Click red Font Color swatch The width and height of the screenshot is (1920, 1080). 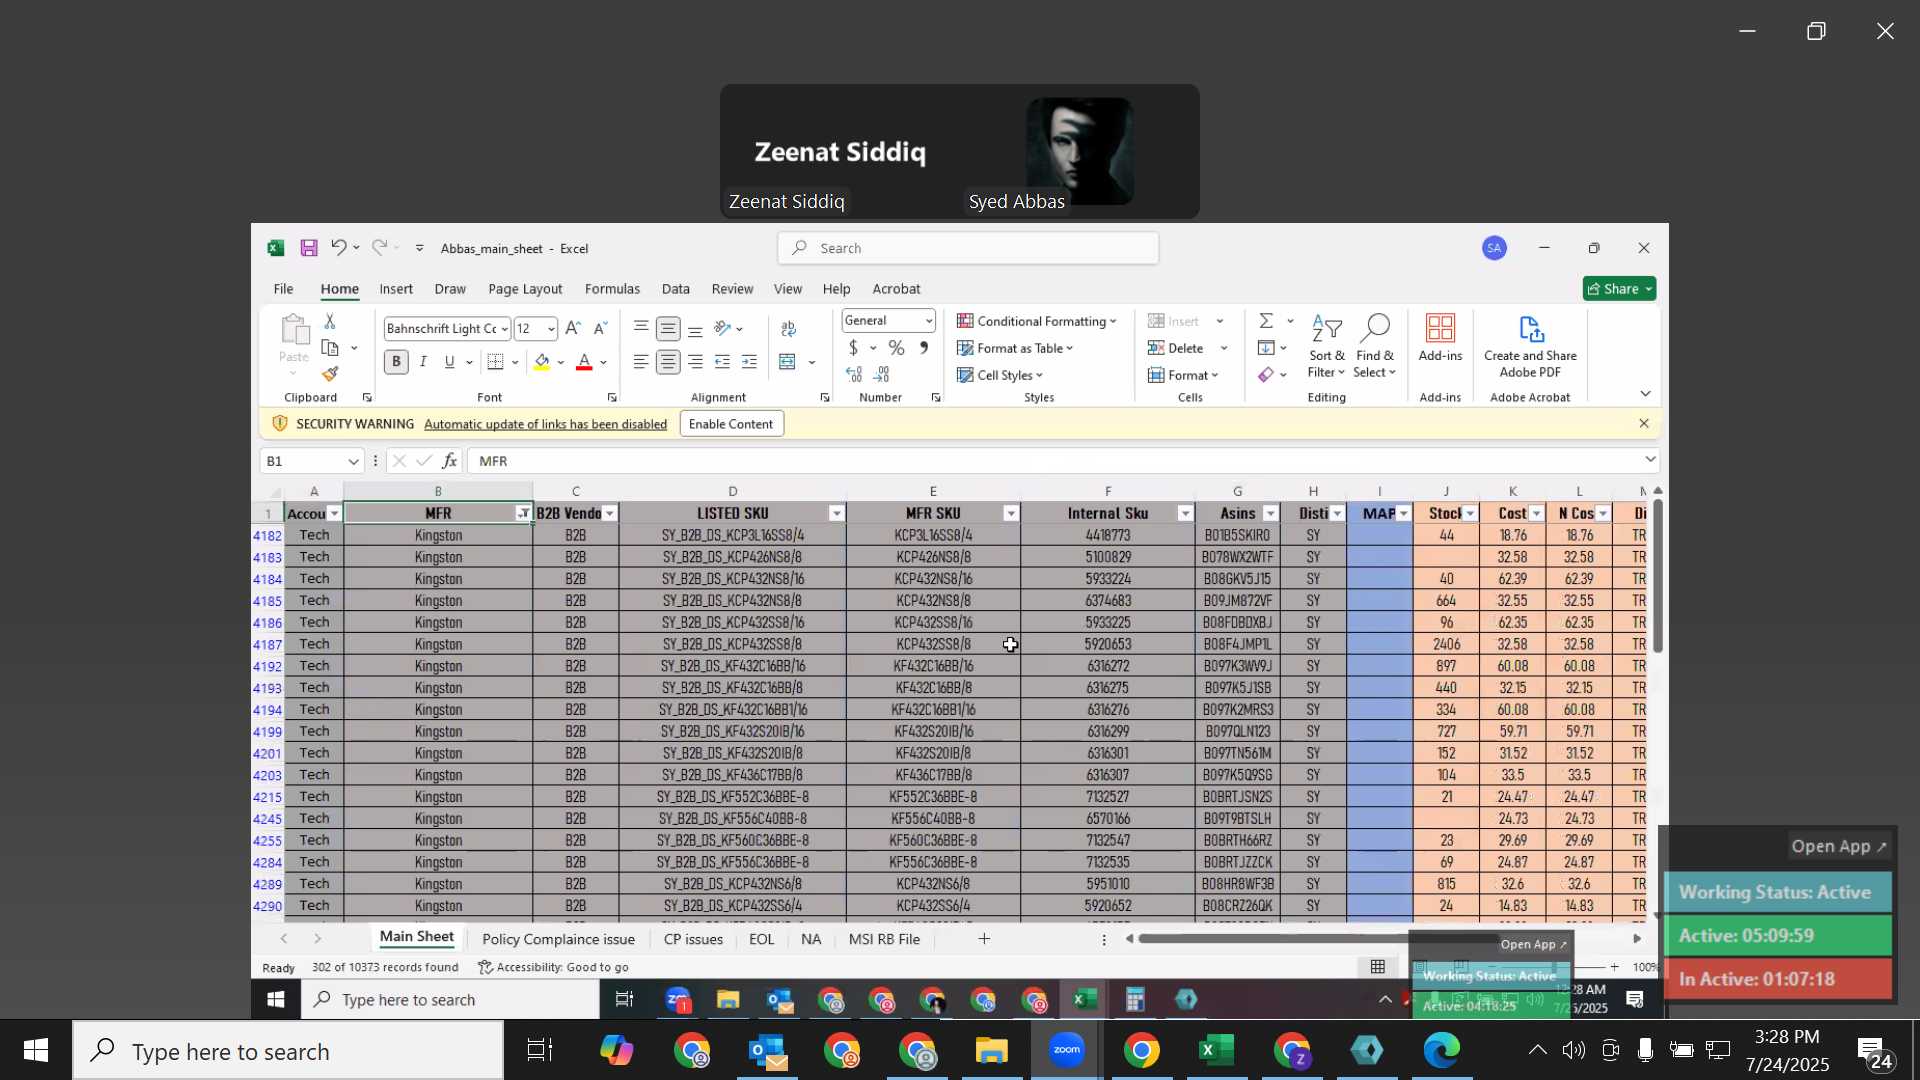pos(585,362)
